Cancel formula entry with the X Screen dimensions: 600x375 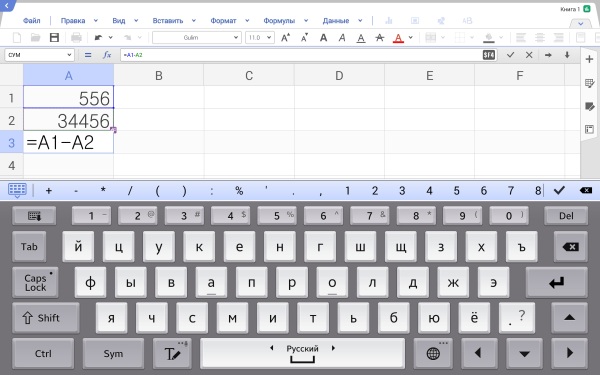point(529,55)
